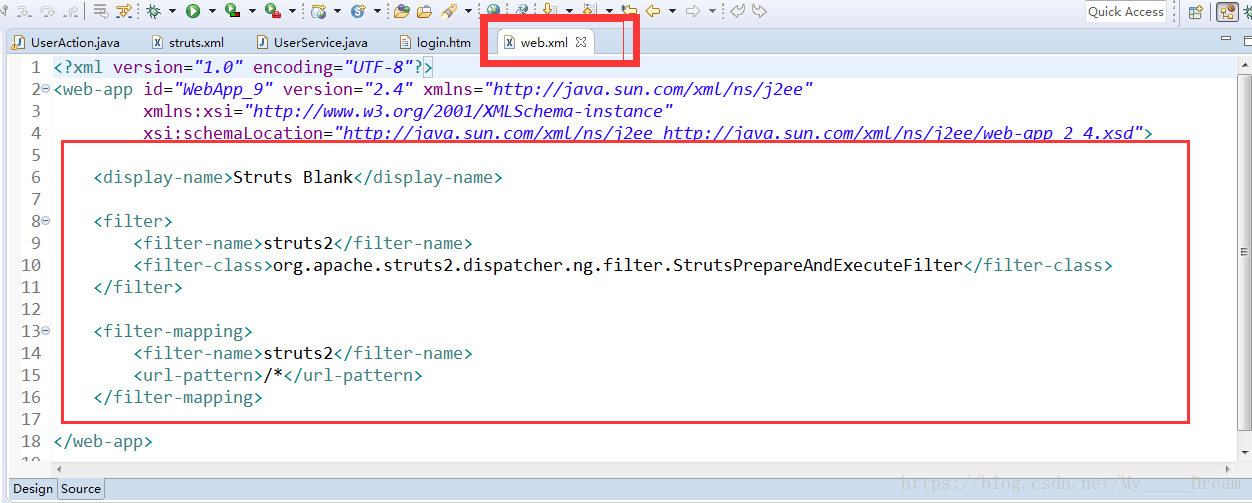Viewport: 1252px width, 503px height.
Task: Click the grey Forward navigation arrow
Action: (x=692, y=11)
